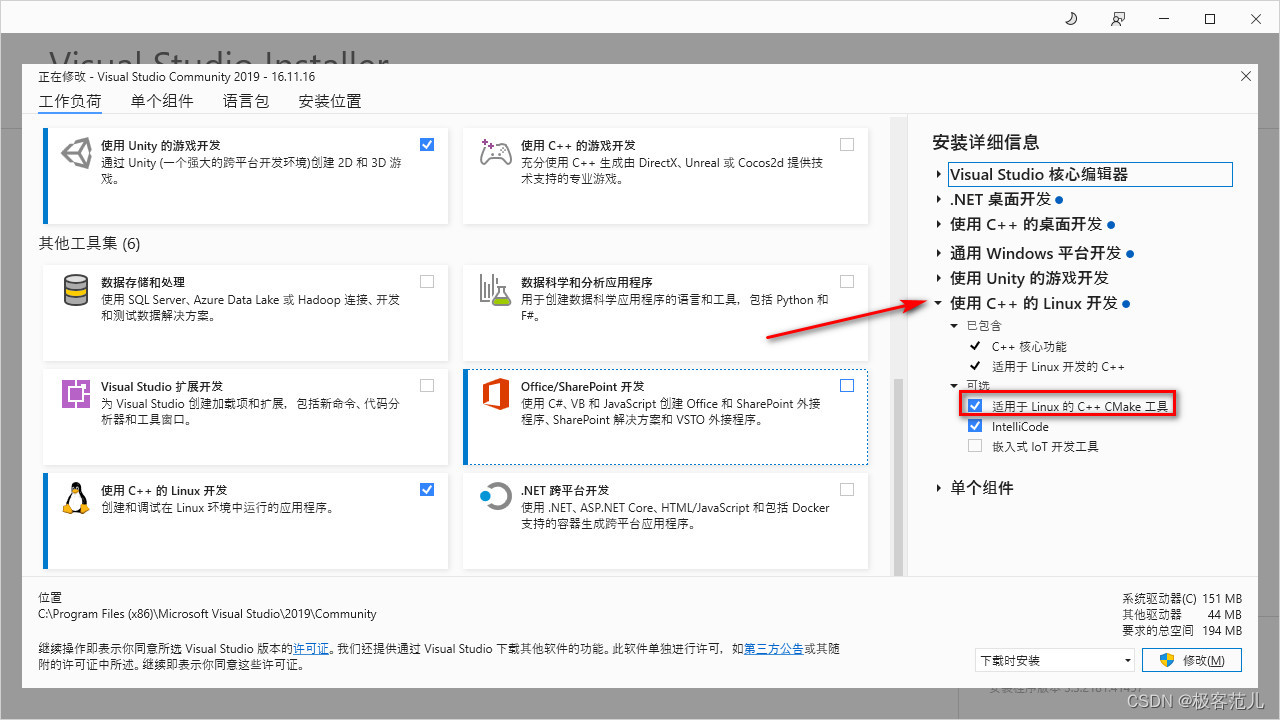Click the 安装详细信息 heading

click(986, 142)
